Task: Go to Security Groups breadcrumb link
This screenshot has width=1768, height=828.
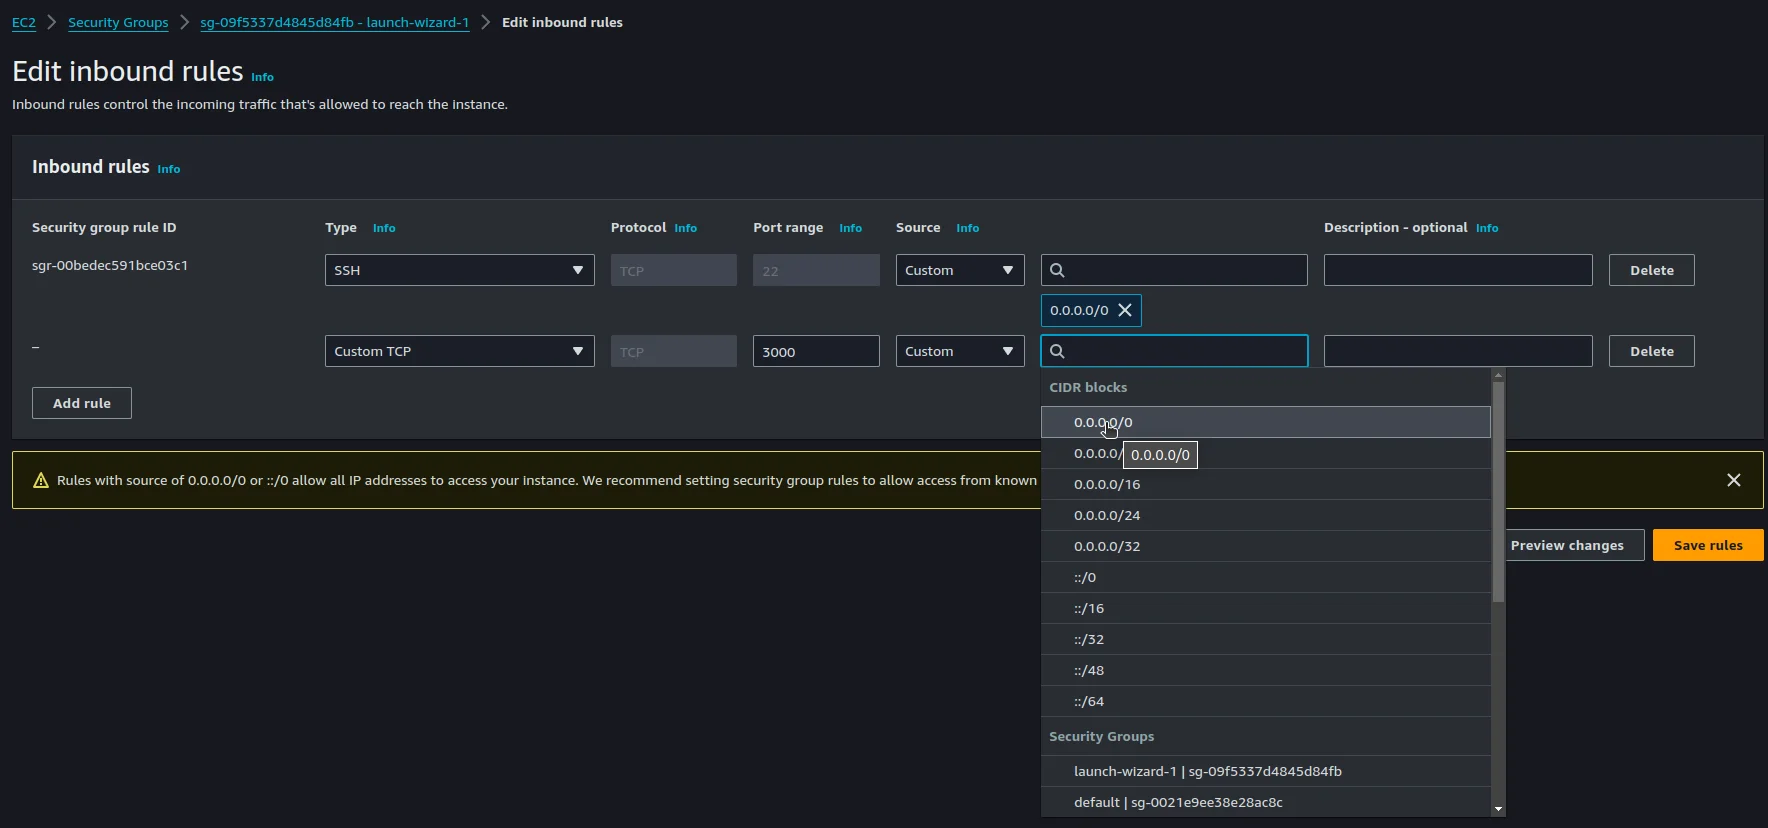Action: click(118, 22)
